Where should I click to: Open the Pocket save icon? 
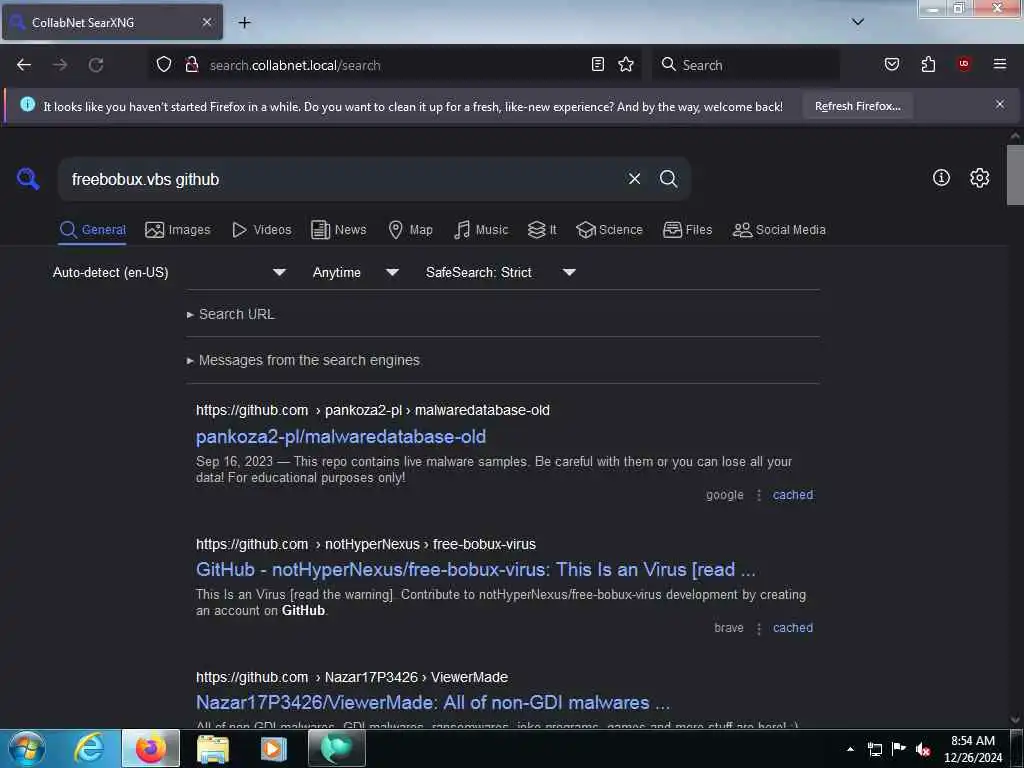891,64
